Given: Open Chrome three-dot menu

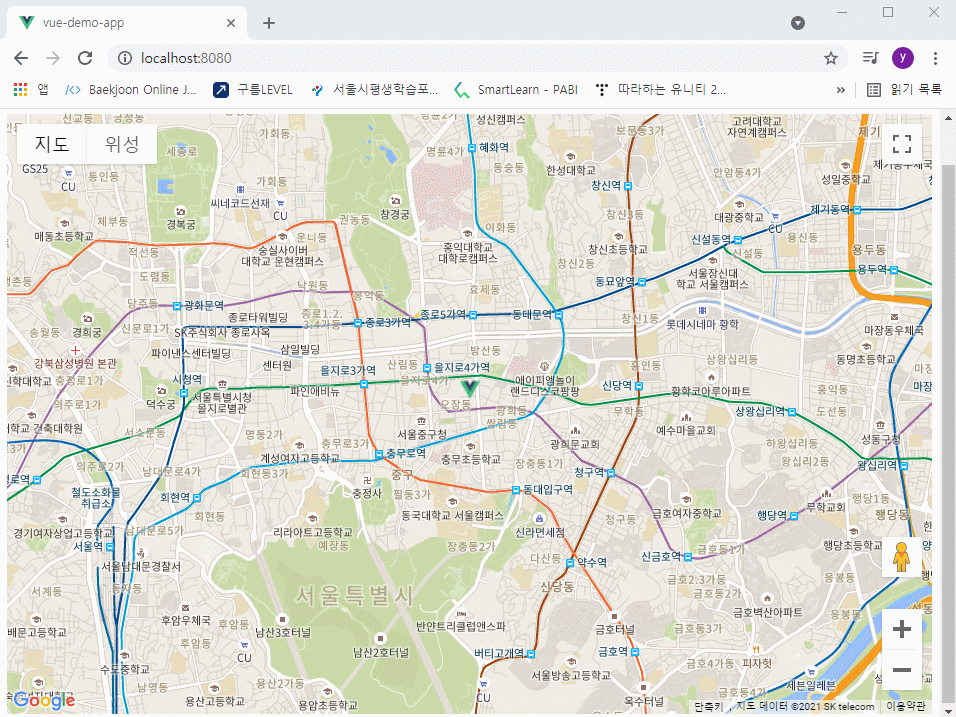Looking at the screenshot, I should pyautogui.click(x=935, y=58).
